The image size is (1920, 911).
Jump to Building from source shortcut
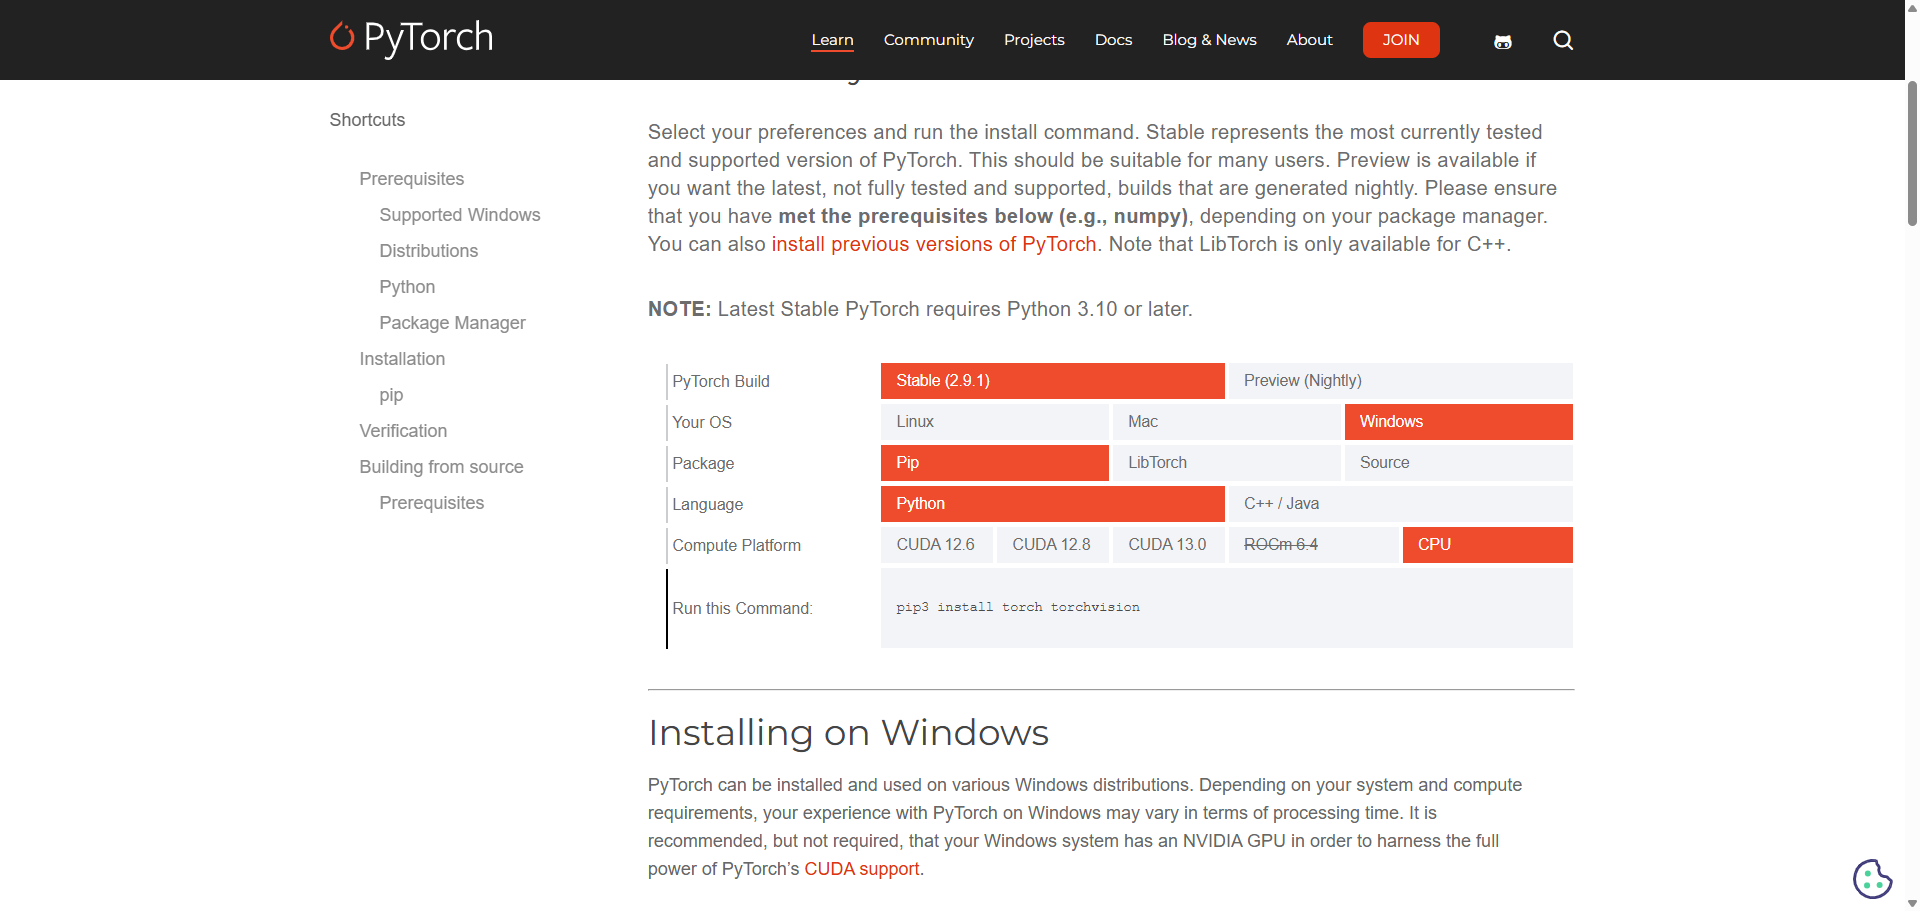coord(441,467)
